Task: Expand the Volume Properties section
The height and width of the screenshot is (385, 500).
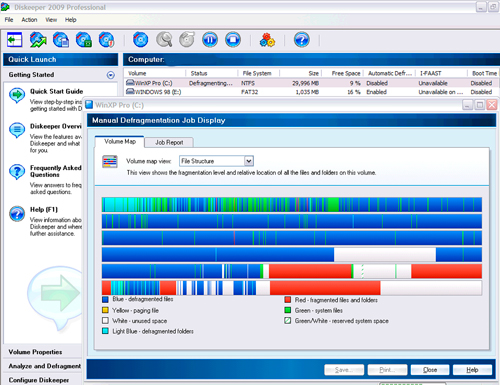Action: click(x=35, y=352)
